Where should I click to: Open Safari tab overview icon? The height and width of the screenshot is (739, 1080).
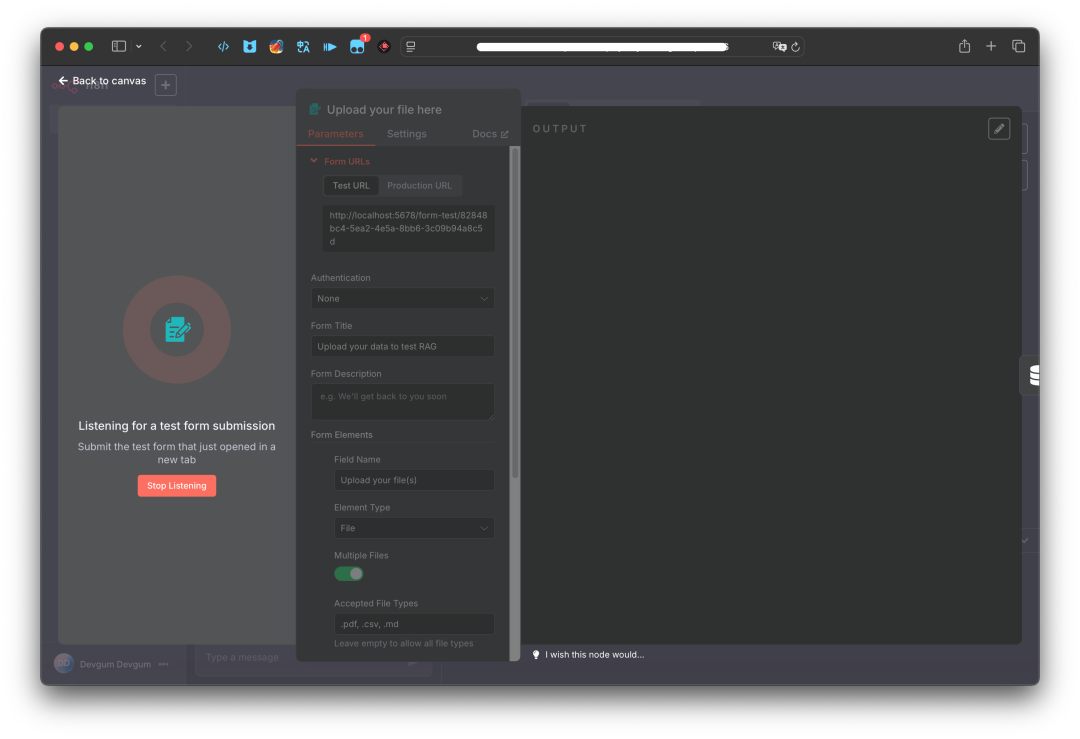[x=1018, y=46]
